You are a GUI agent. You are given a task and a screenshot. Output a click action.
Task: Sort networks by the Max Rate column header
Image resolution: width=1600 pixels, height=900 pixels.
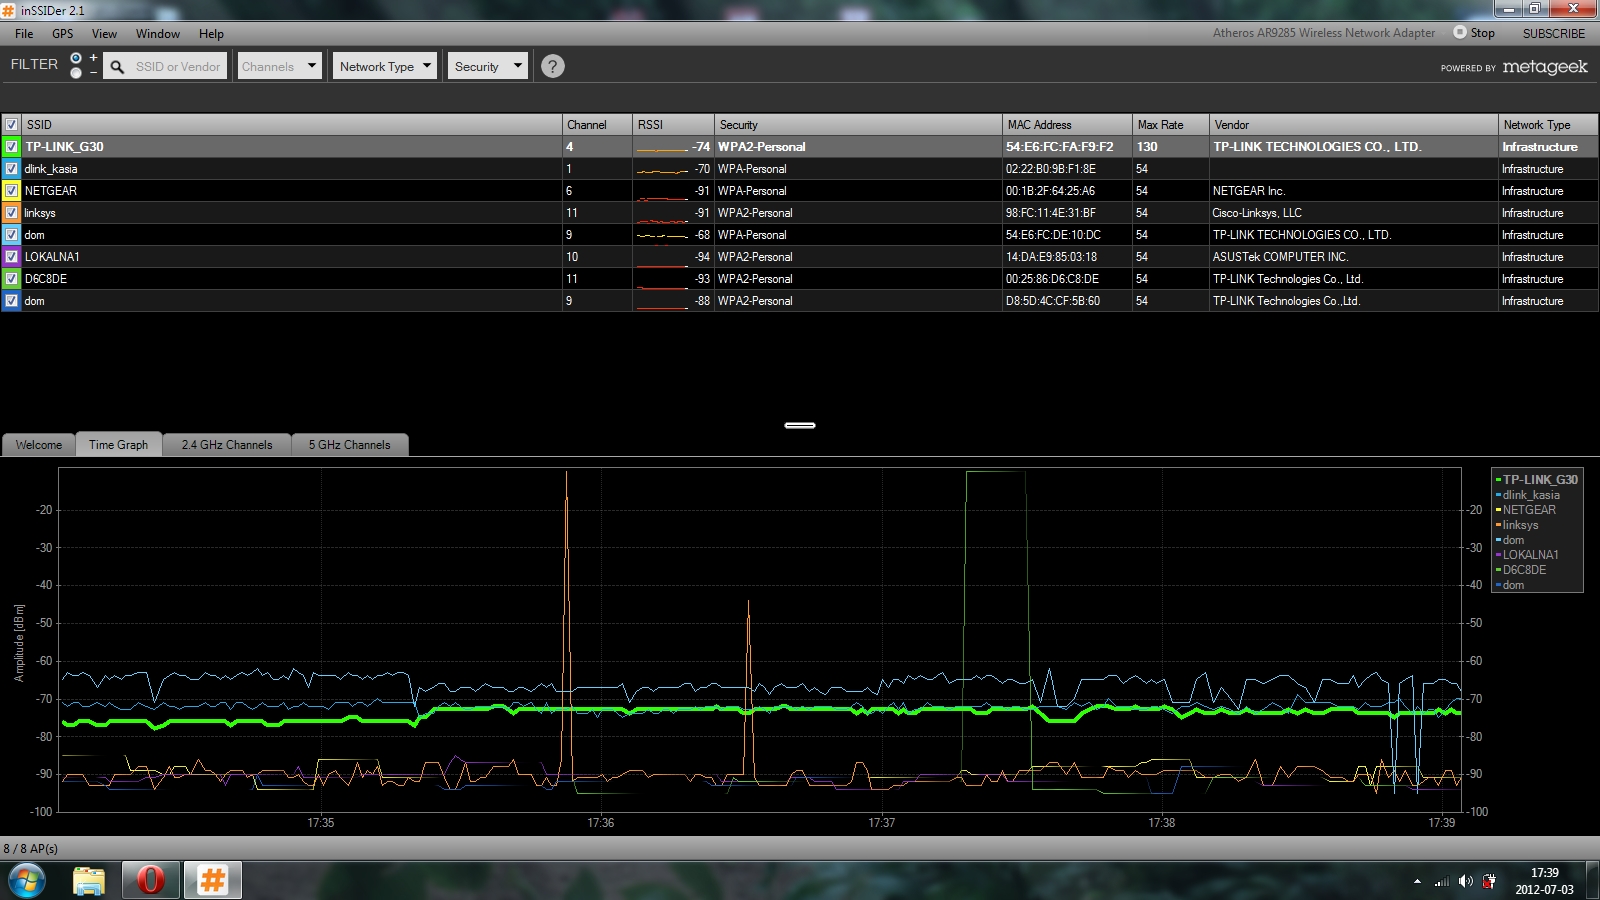(x=1171, y=125)
